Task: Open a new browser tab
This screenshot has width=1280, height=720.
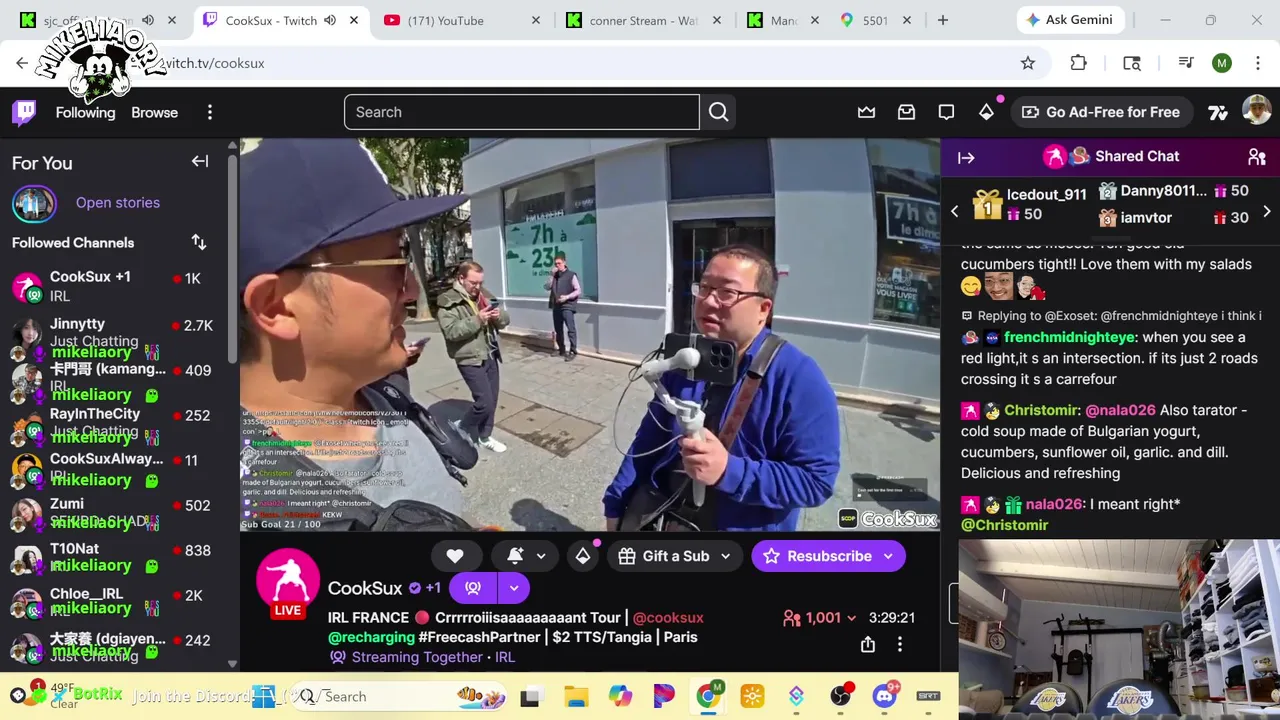Action: tap(942, 20)
